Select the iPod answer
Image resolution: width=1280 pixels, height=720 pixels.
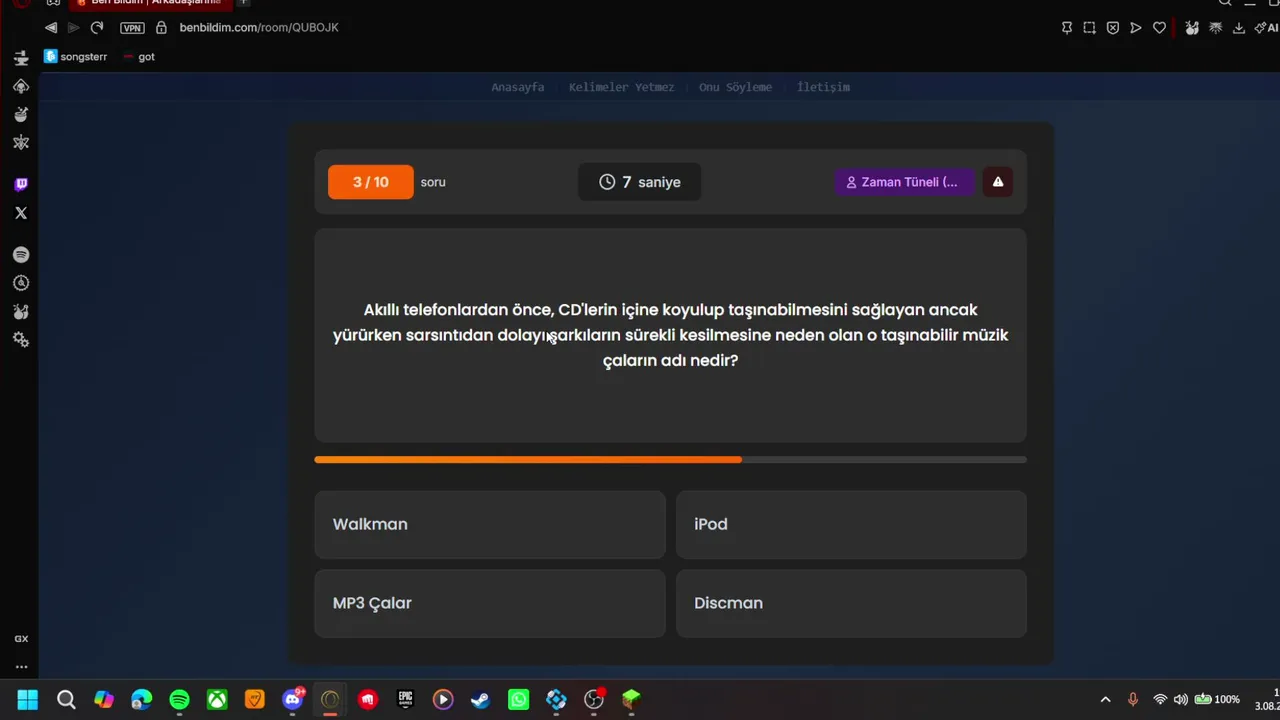point(851,524)
